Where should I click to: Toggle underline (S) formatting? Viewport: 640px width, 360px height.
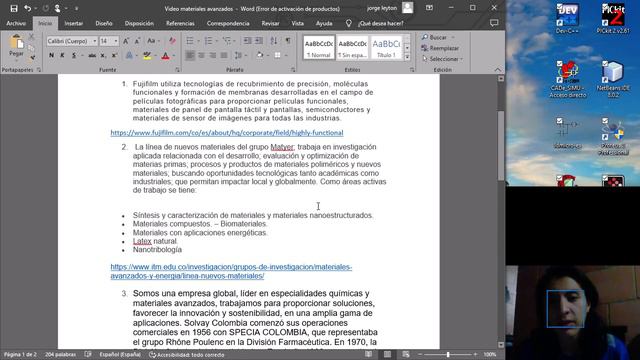click(x=73, y=56)
